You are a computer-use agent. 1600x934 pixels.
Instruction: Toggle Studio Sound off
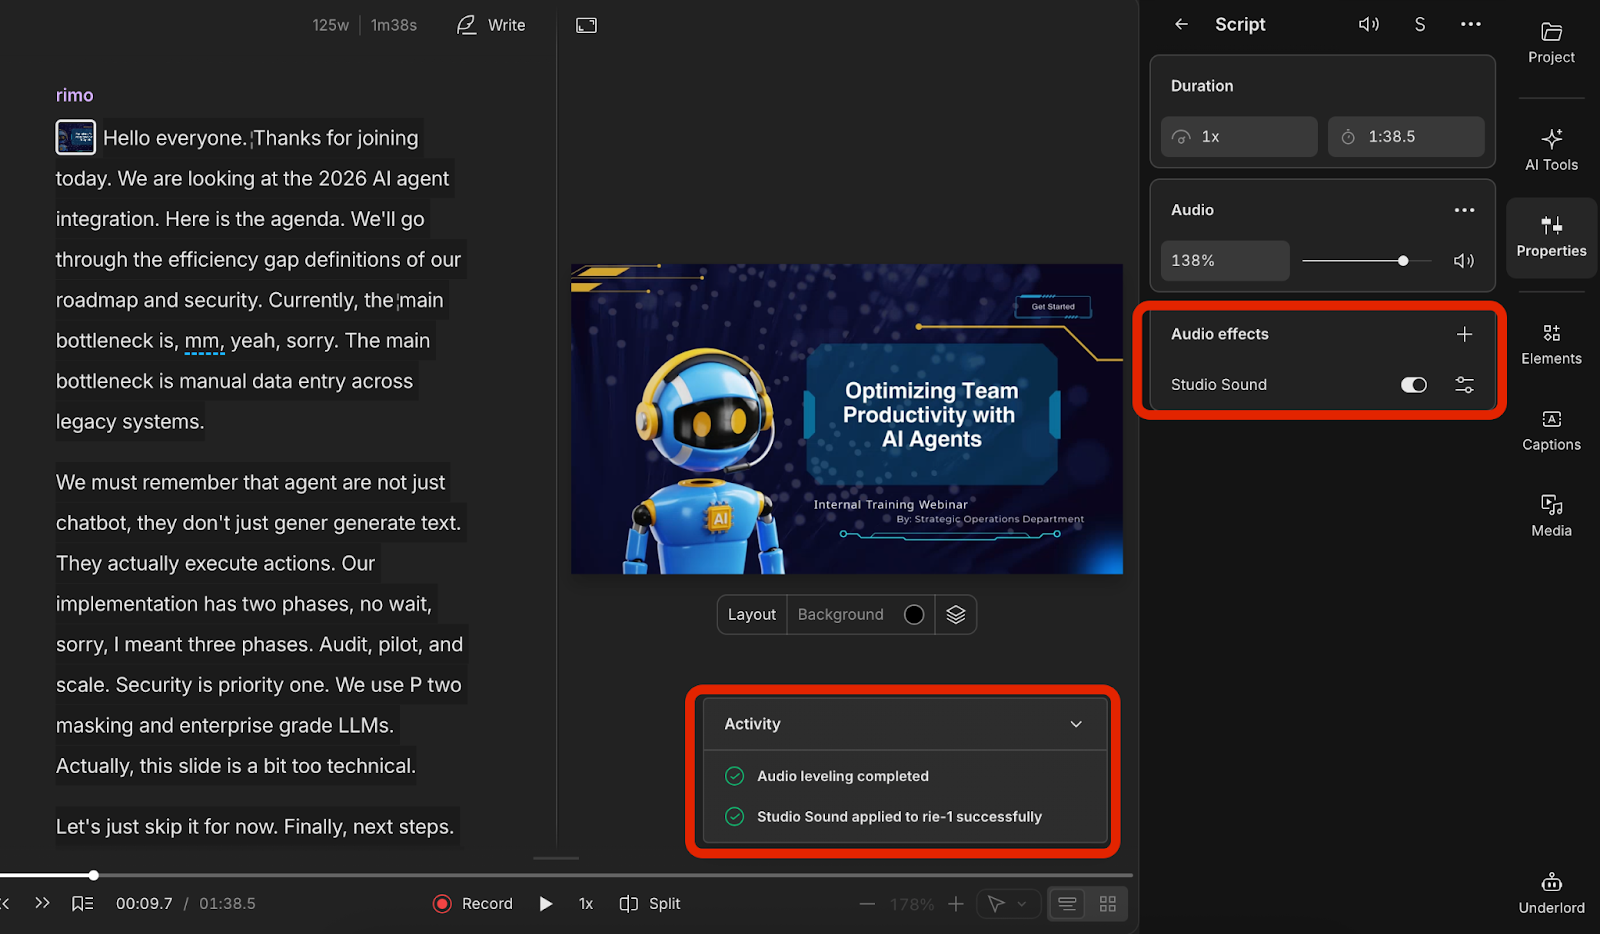coord(1413,385)
